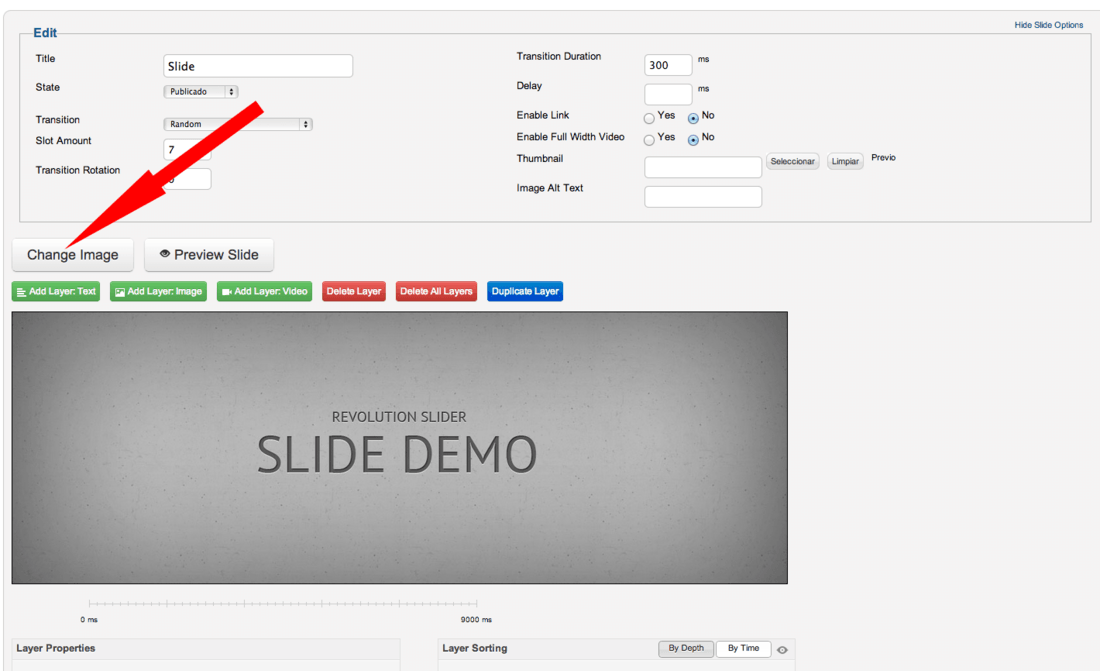Image resolution: width=1100 pixels, height=671 pixels.
Task: Click the Change Image button
Action: 72,255
